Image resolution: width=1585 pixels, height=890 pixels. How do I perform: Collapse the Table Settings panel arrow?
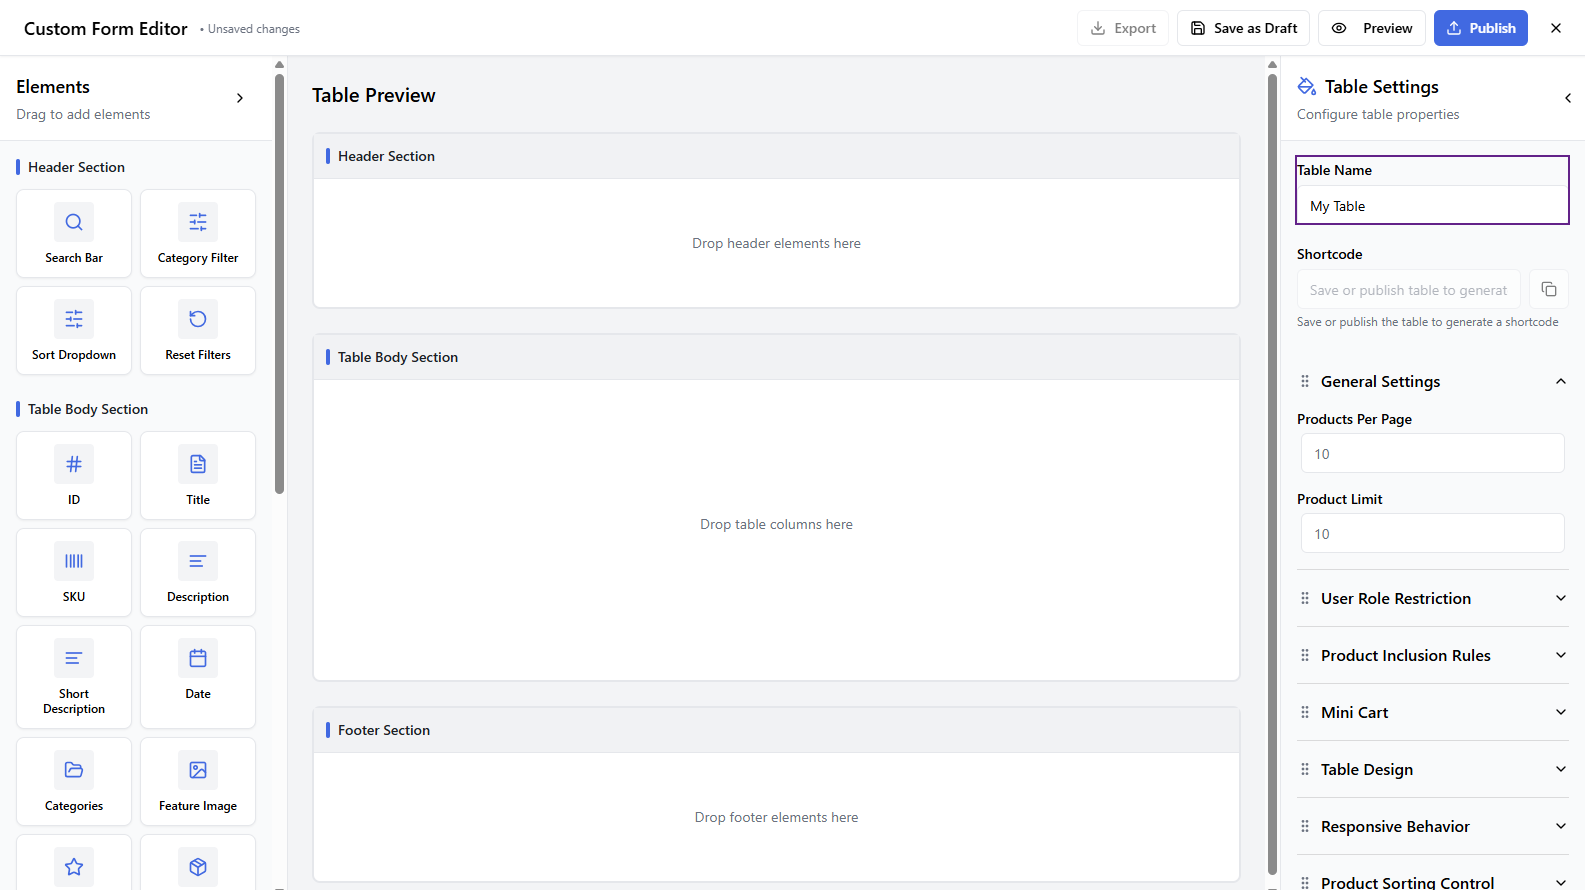[x=1567, y=98]
